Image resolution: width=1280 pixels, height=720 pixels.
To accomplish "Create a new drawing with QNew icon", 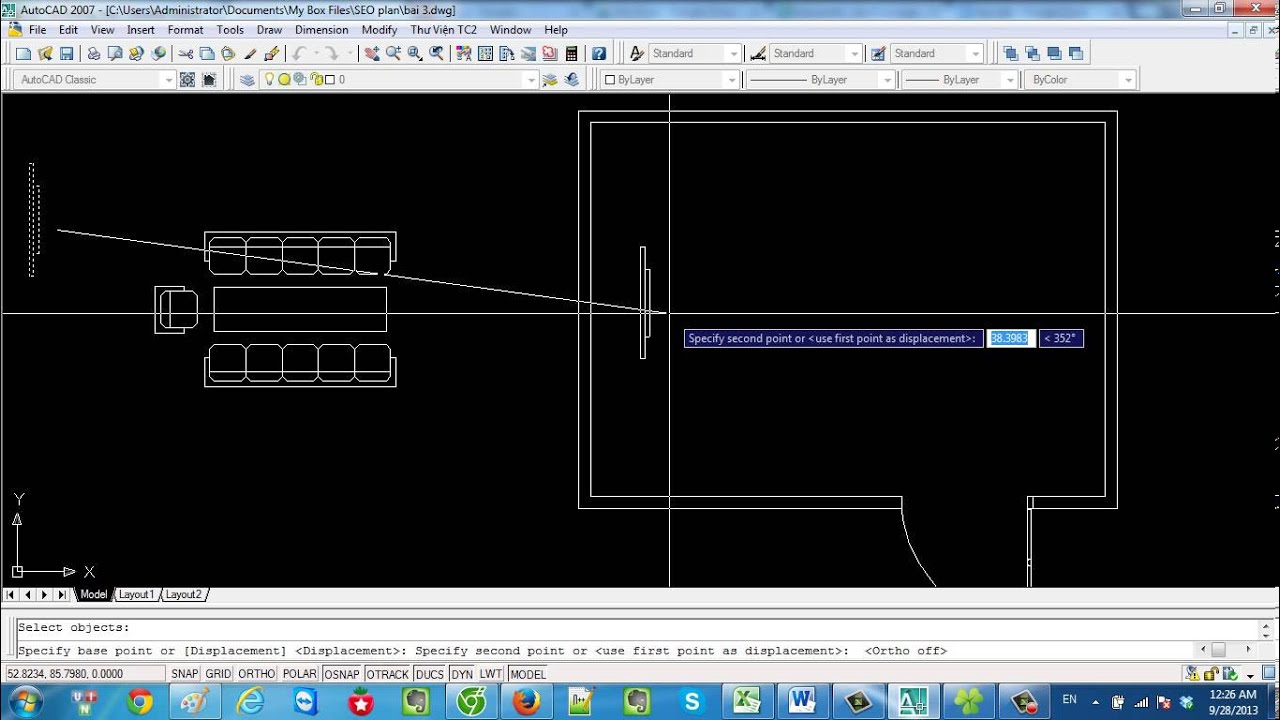I will (x=24, y=53).
